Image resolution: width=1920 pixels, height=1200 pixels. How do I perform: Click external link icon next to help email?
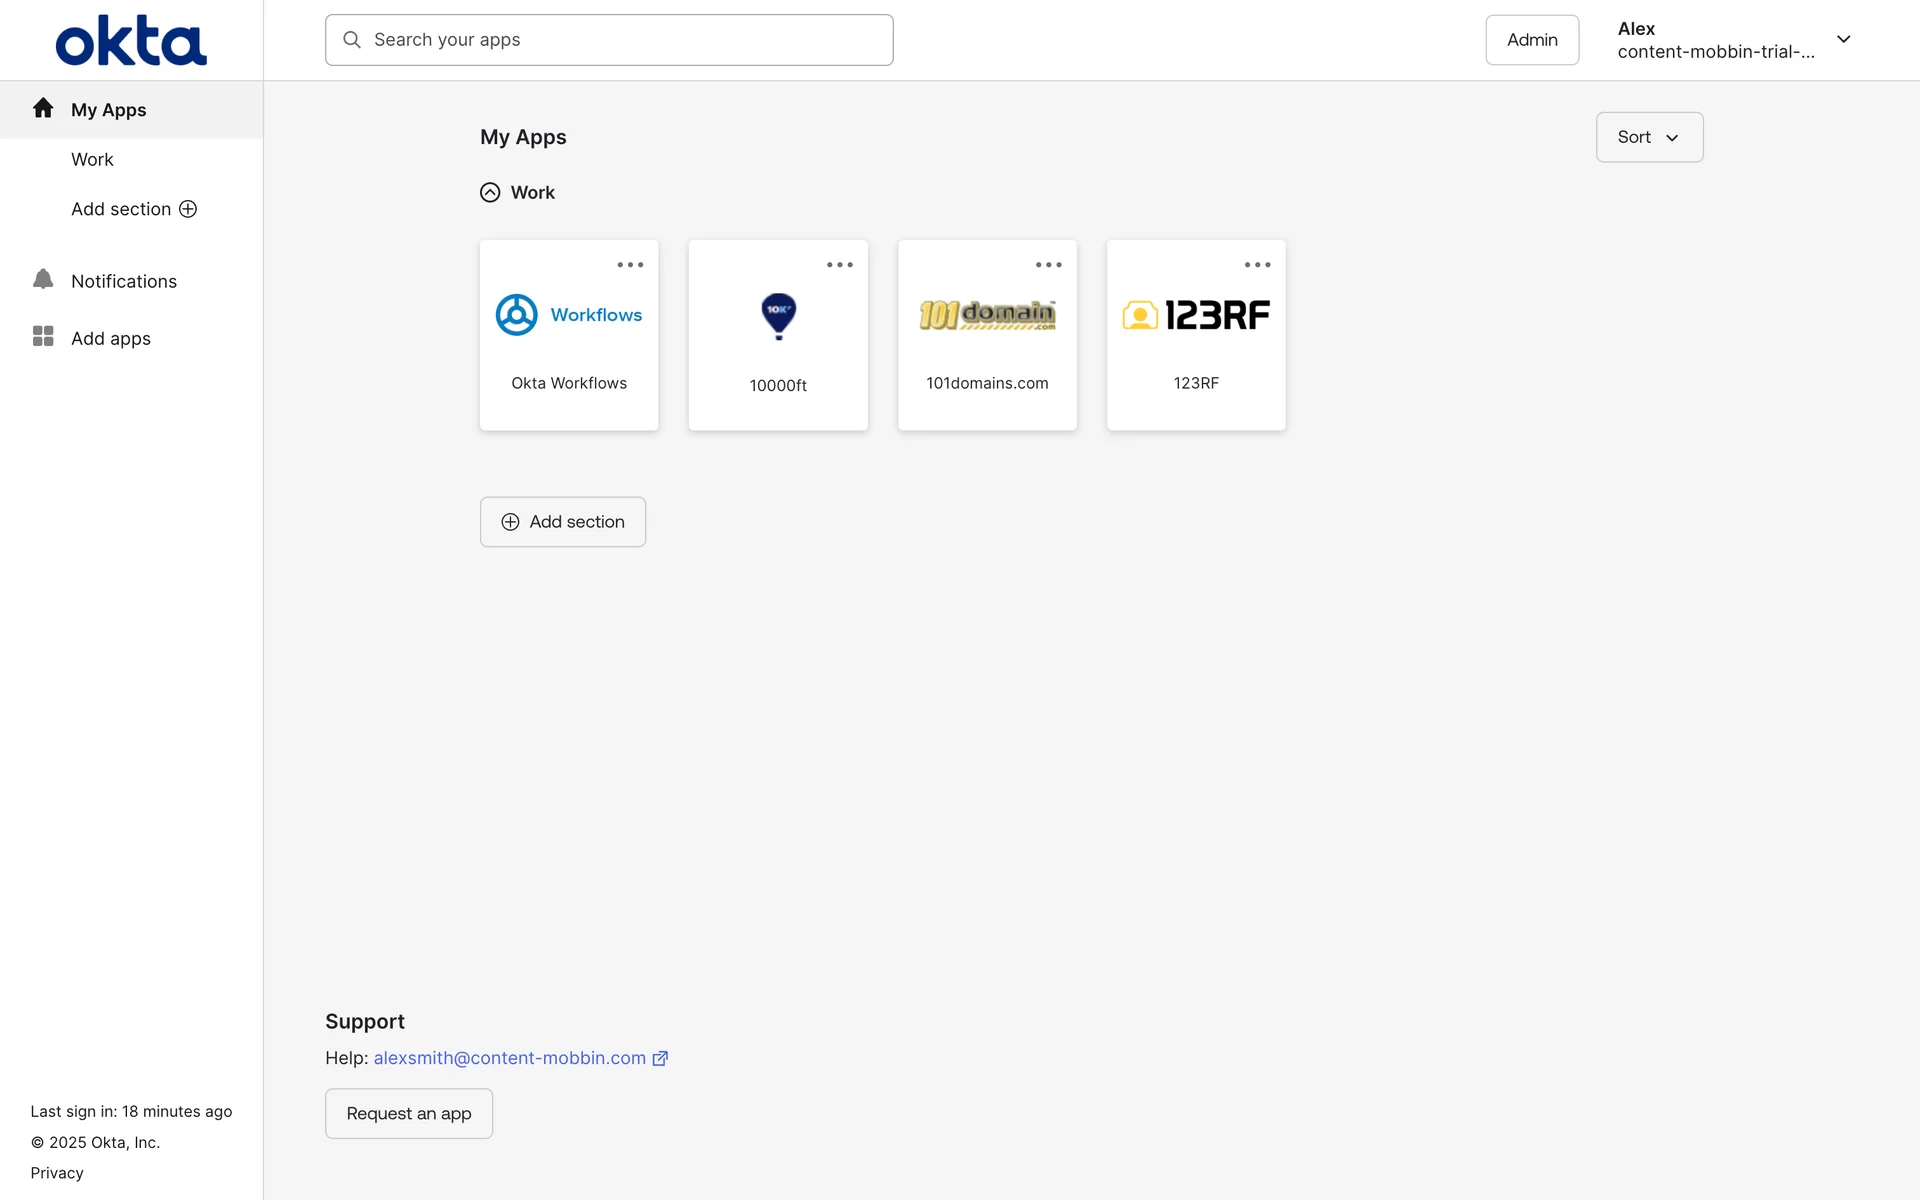660,1058
